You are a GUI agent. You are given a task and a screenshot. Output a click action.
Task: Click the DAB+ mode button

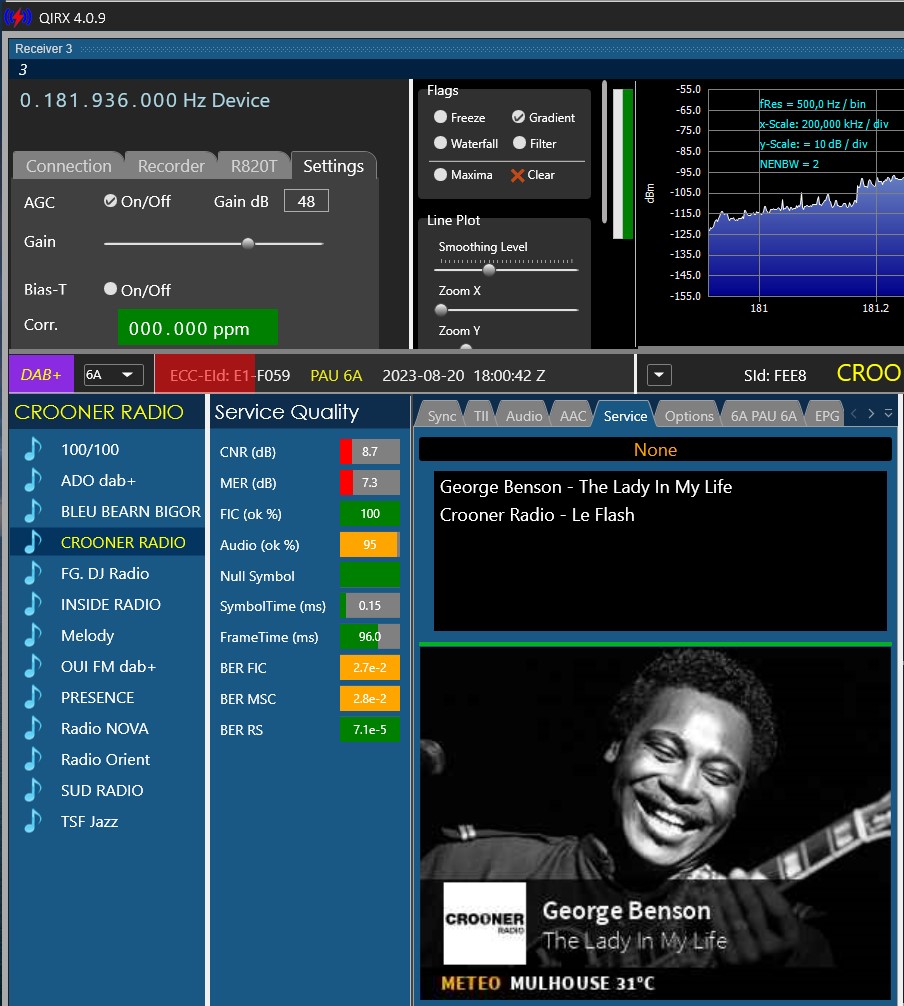click(x=41, y=375)
